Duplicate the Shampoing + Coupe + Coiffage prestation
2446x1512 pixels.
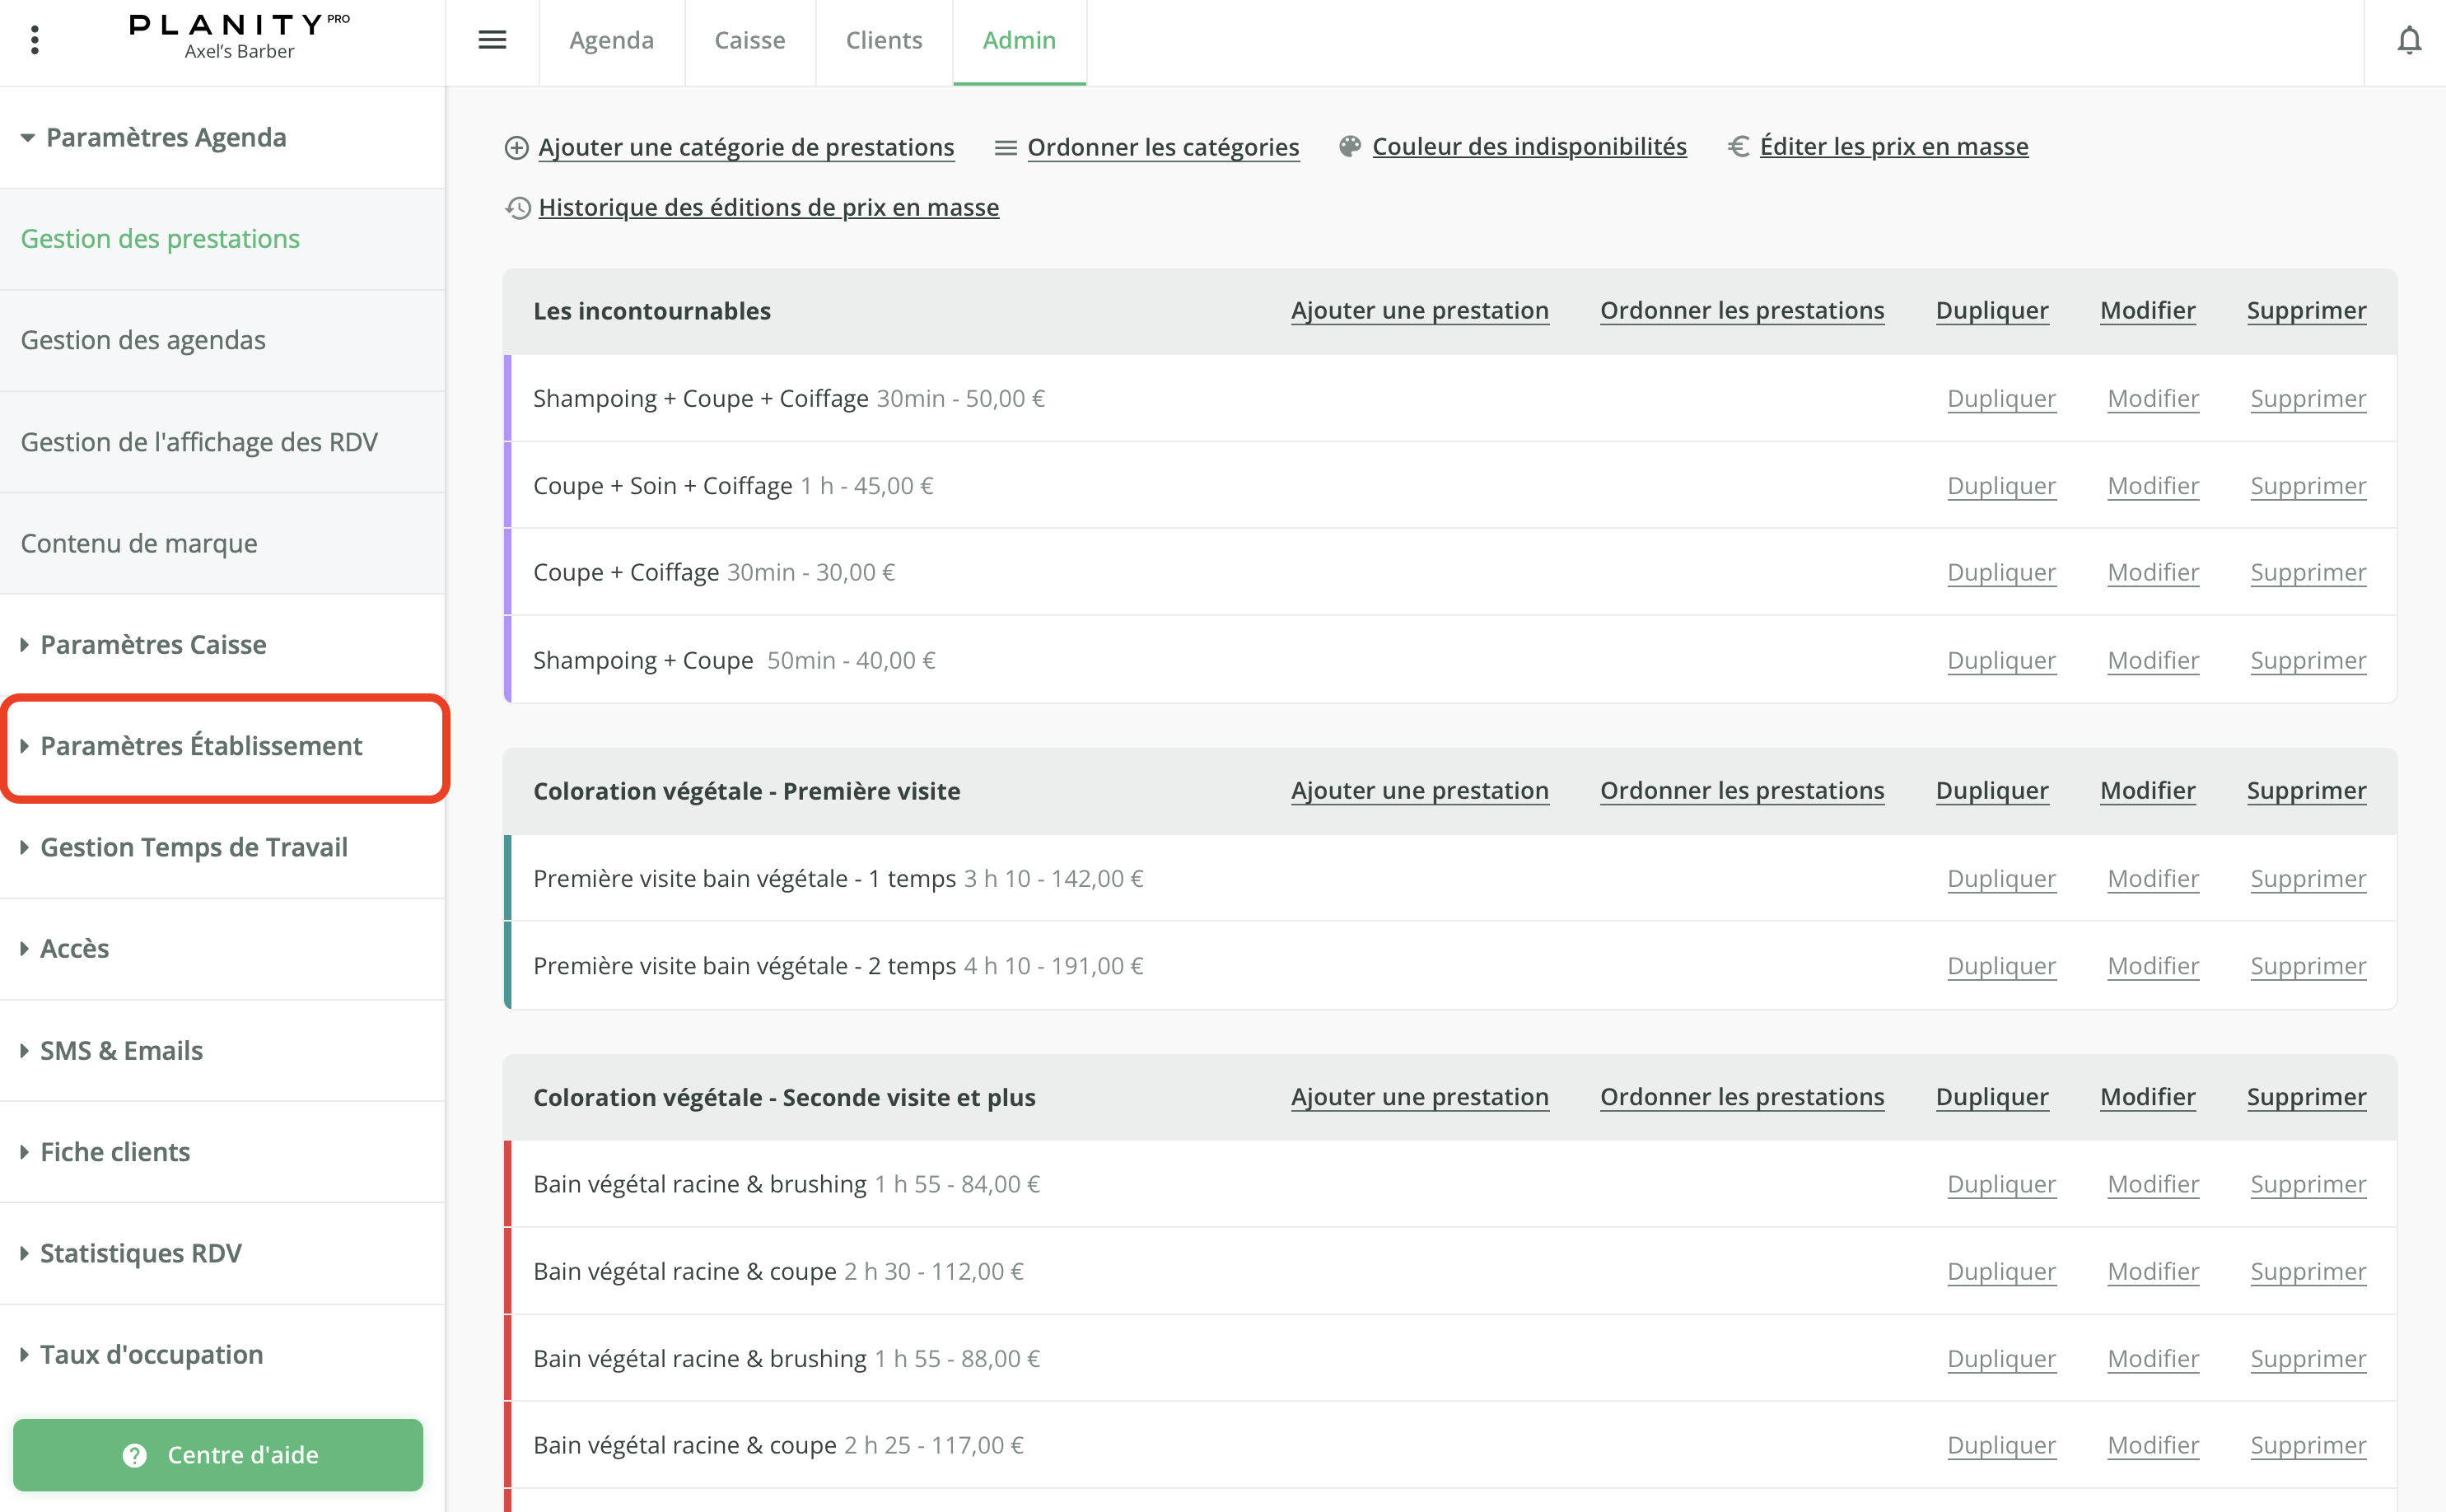pyautogui.click(x=2001, y=398)
